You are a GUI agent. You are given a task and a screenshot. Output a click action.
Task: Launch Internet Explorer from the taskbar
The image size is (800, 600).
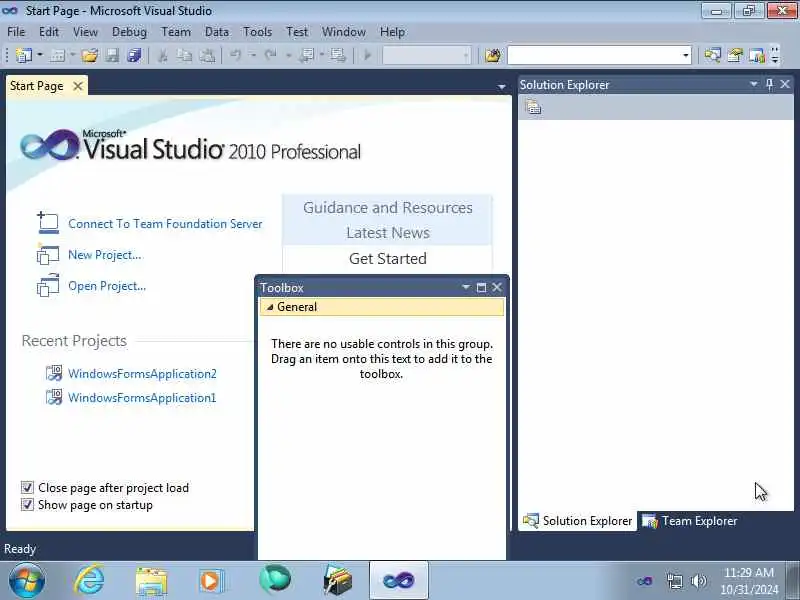tap(90, 581)
